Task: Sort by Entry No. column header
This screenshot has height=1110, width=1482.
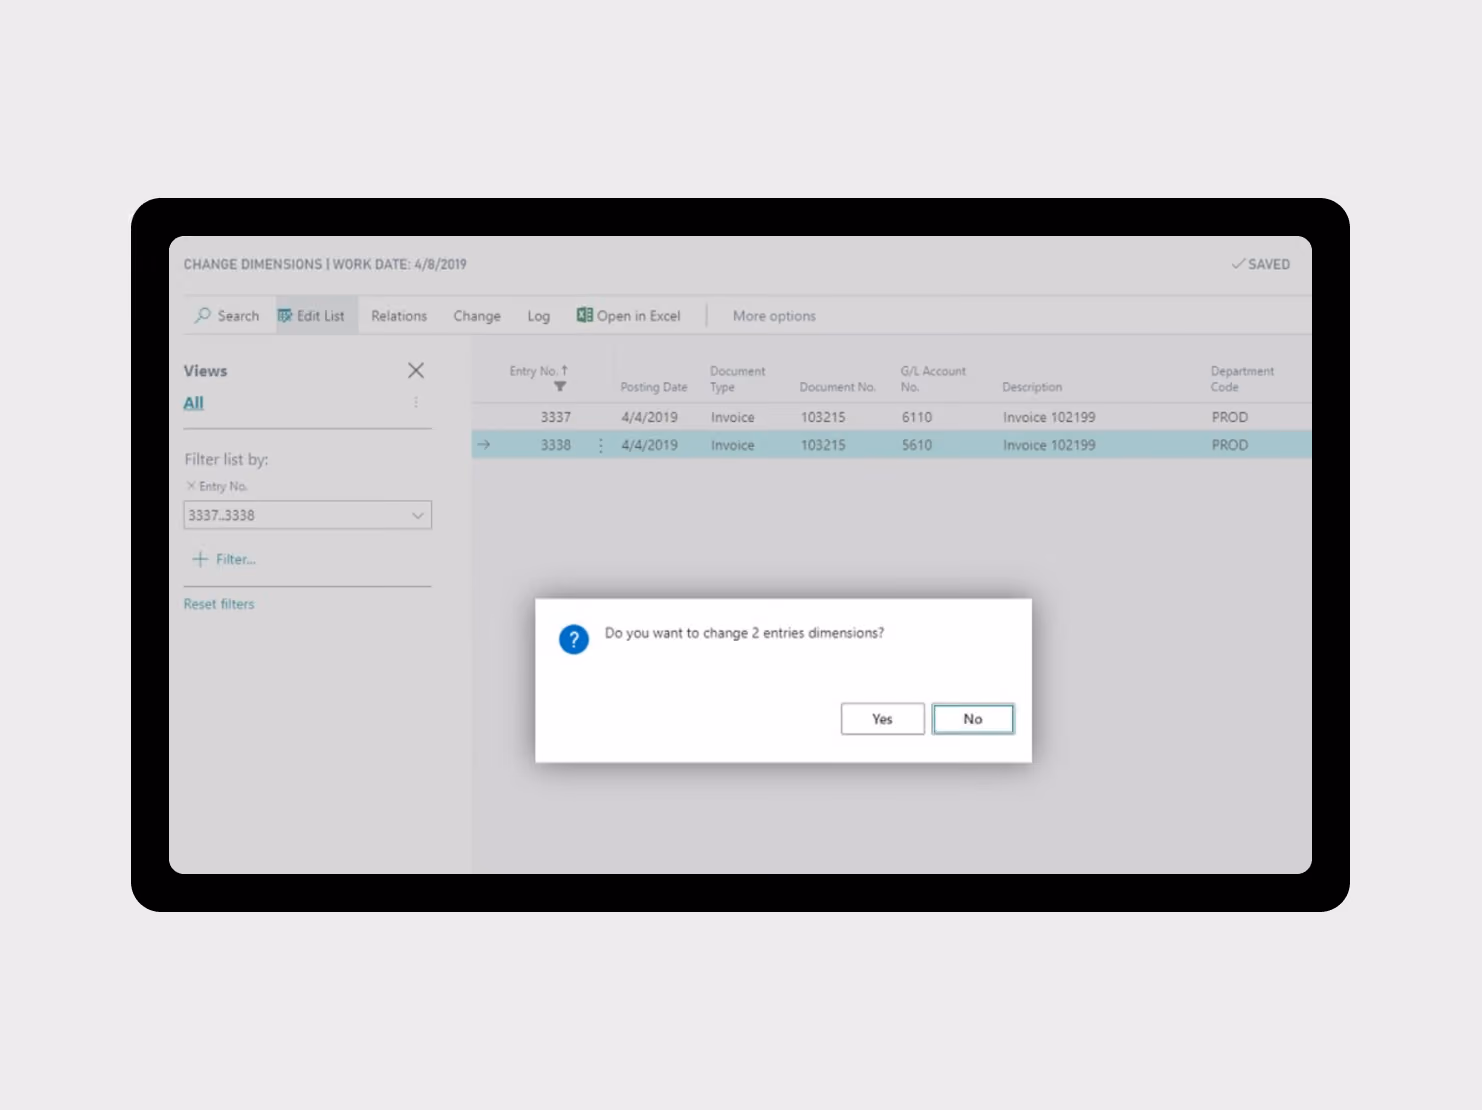Action: coord(538,371)
